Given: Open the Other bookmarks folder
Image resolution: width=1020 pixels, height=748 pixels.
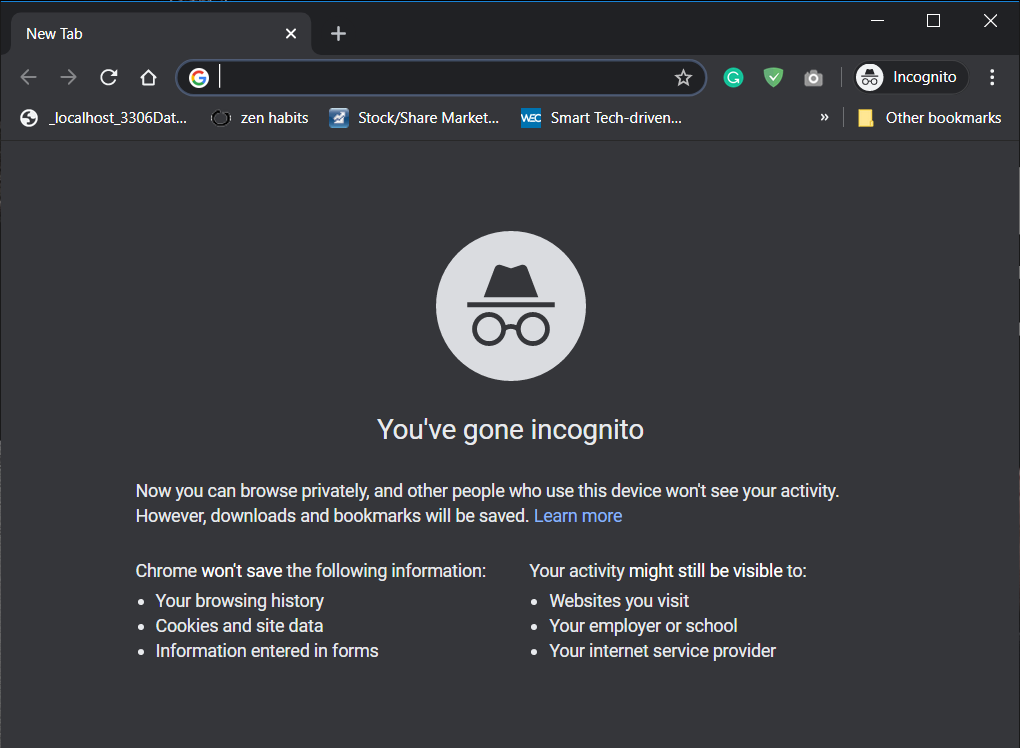Looking at the screenshot, I should [930, 118].
